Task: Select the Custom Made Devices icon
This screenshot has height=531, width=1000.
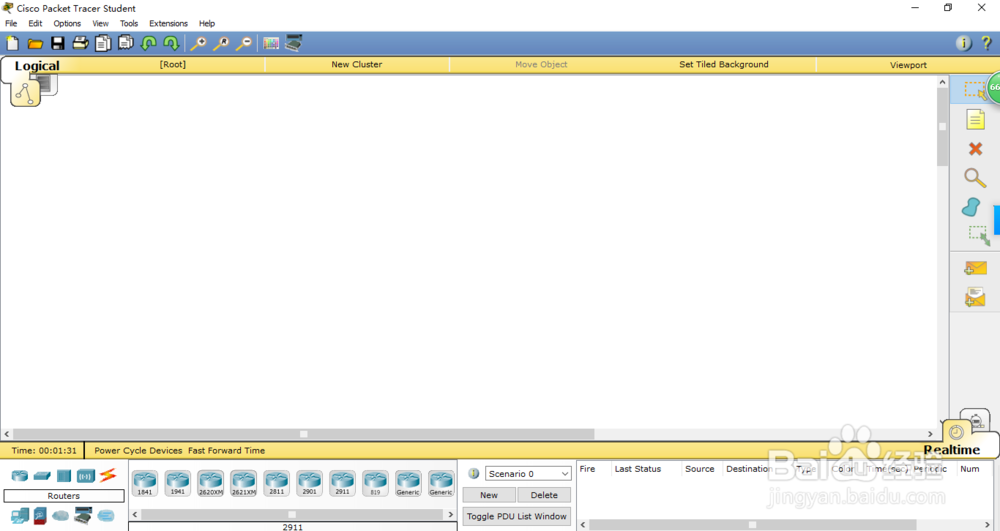Action: tap(83, 515)
